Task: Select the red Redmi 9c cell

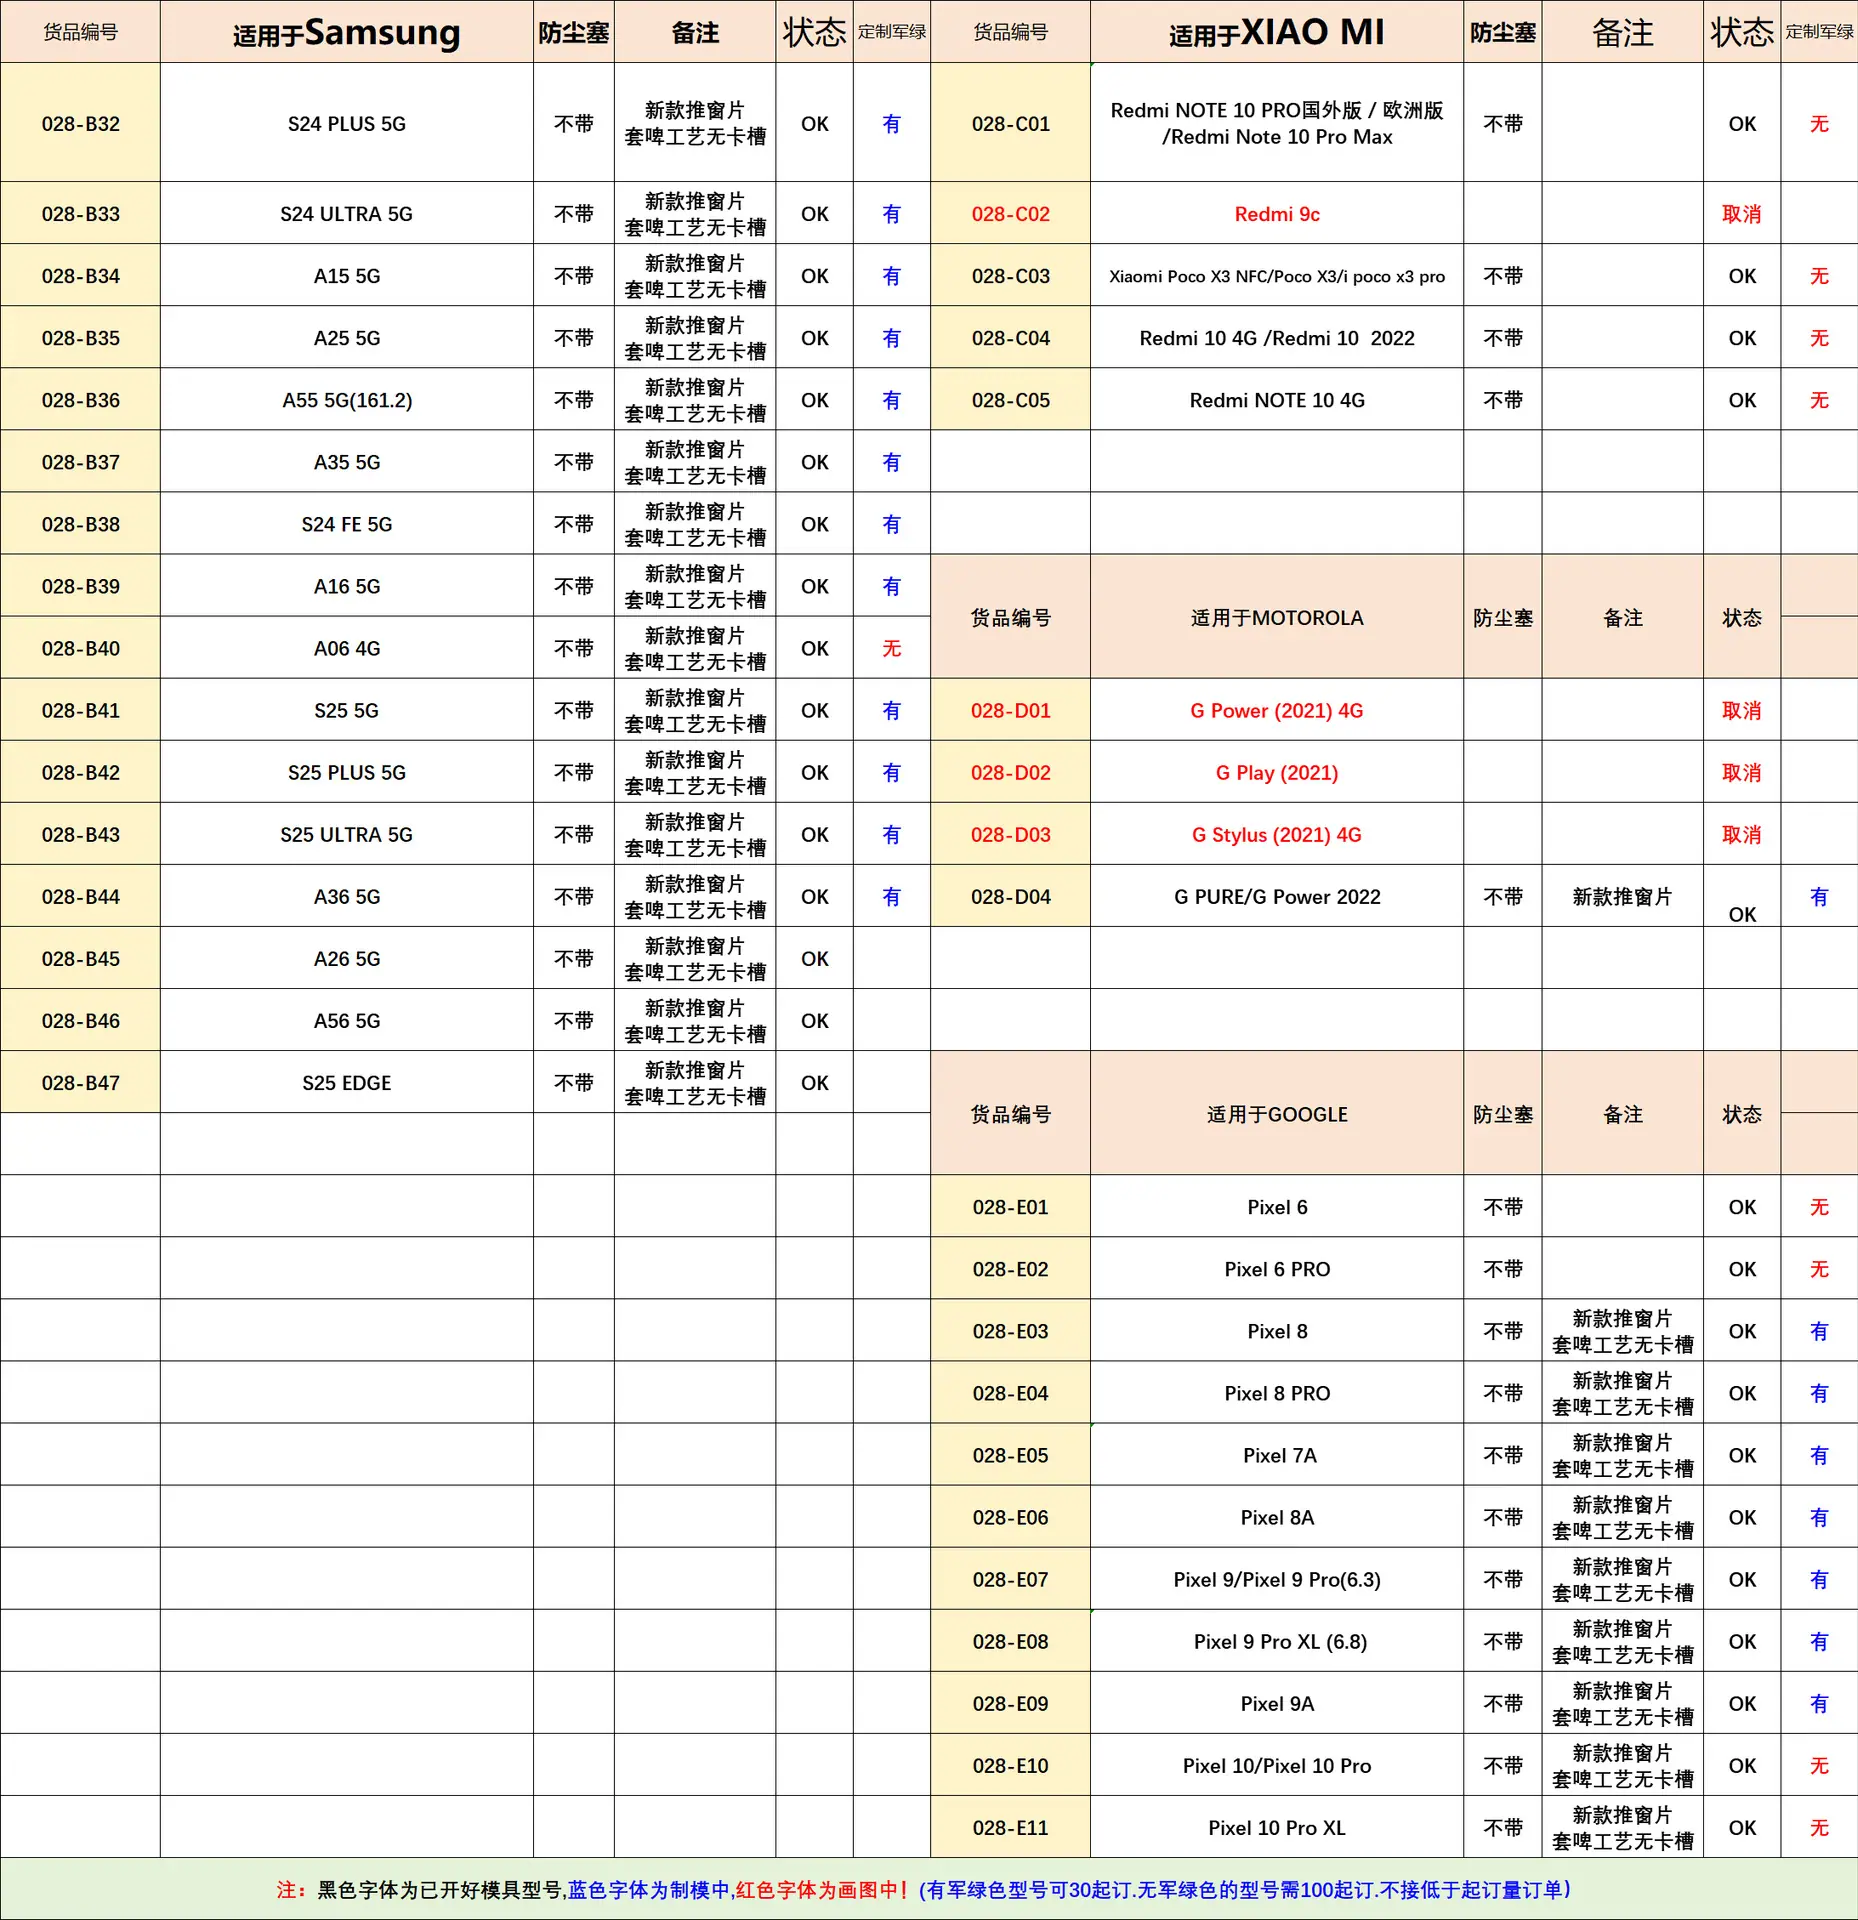Action: point(1277,214)
